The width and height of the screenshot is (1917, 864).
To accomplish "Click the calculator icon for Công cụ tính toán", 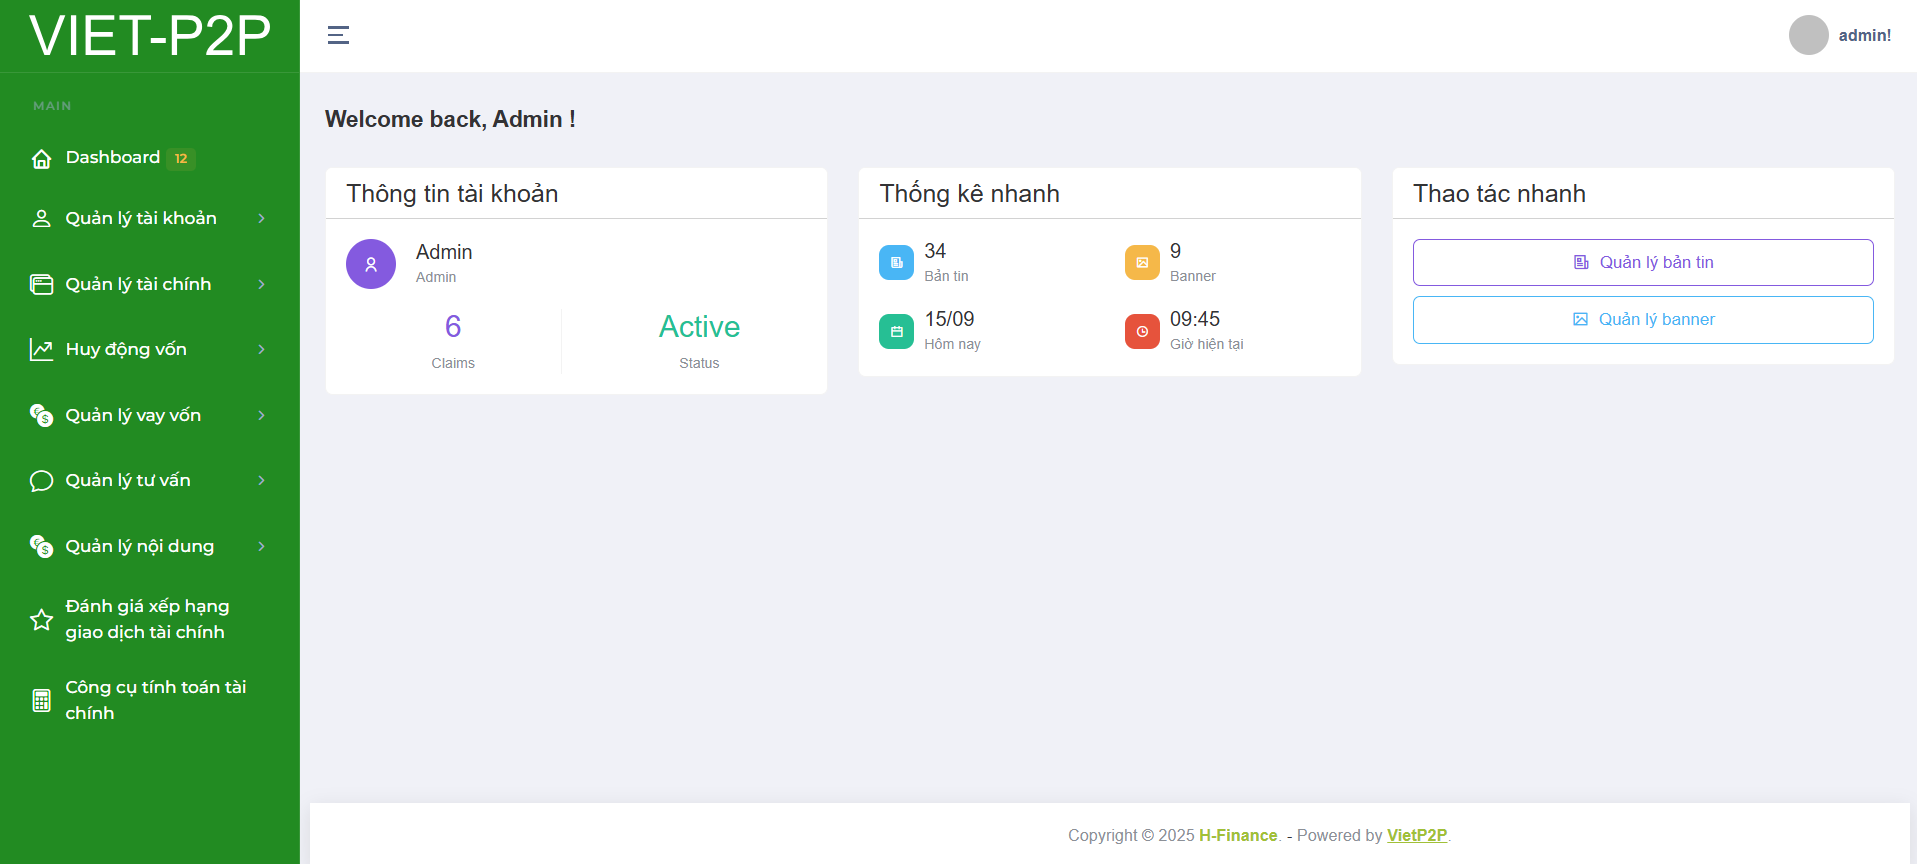I will coord(42,701).
